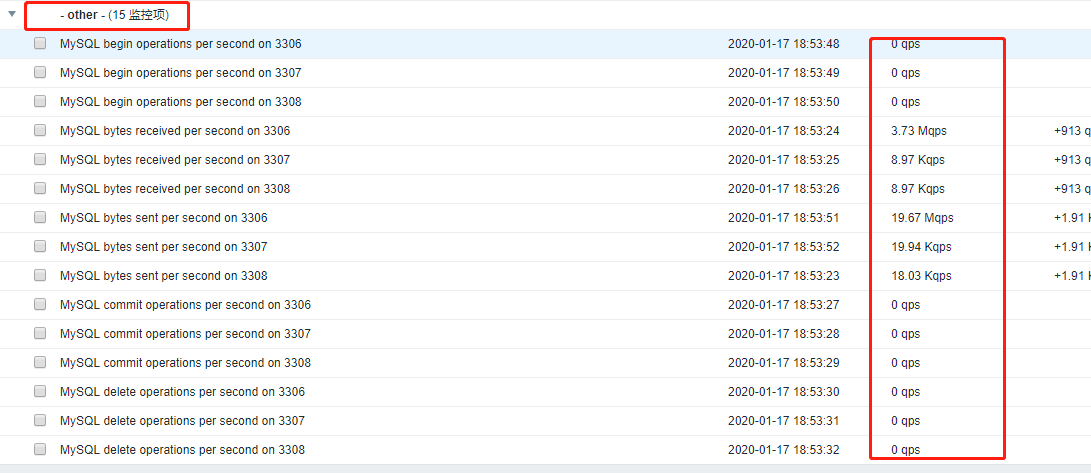Click timestamp 2020-01-17 18:53:25
The width and height of the screenshot is (1091, 473).
click(x=783, y=160)
